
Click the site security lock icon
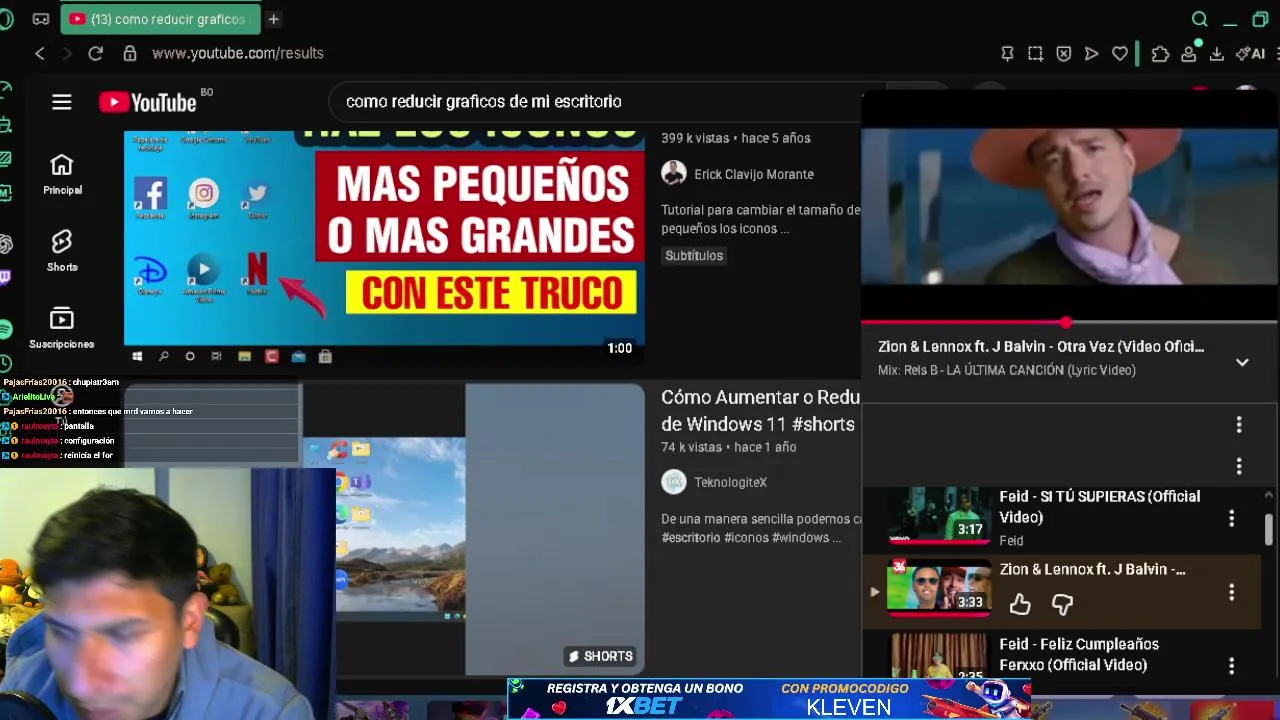[x=129, y=53]
